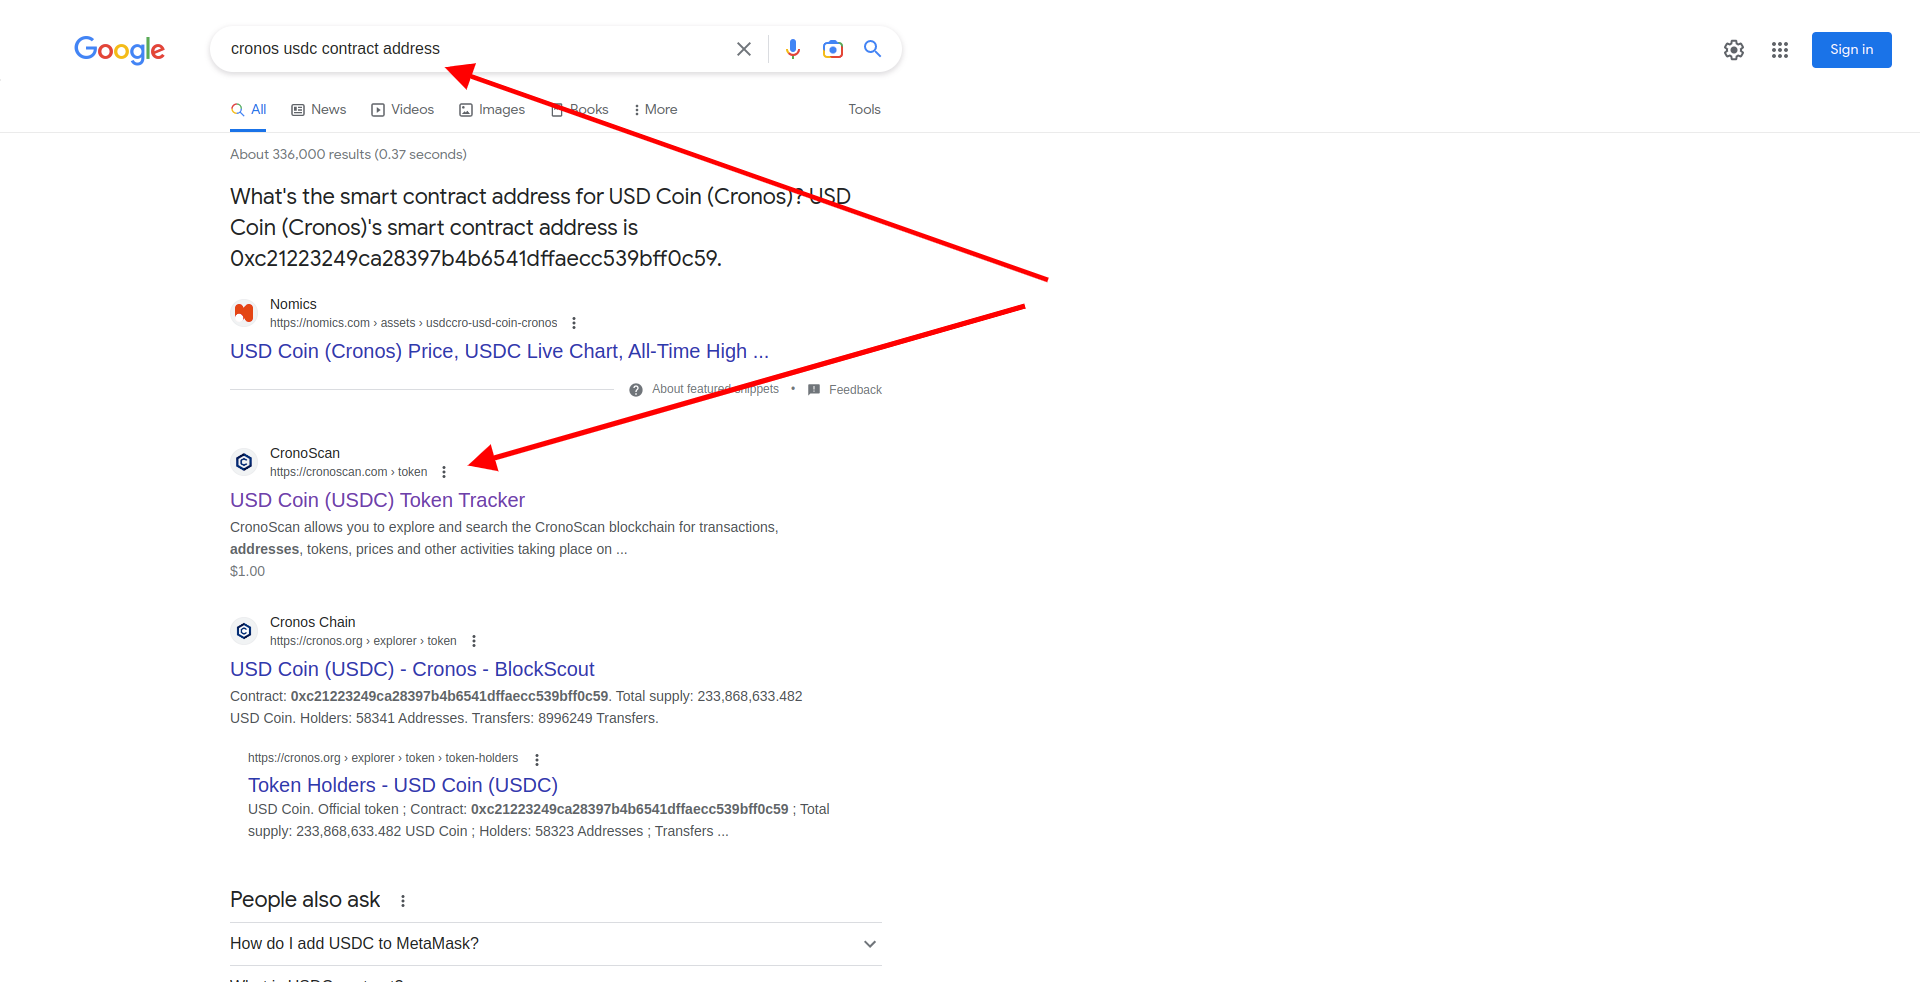Open Token Holders - USD Coin (USDC) link
The height and width of the screenshot is (982, 1920).
click(x=403, y=785)
